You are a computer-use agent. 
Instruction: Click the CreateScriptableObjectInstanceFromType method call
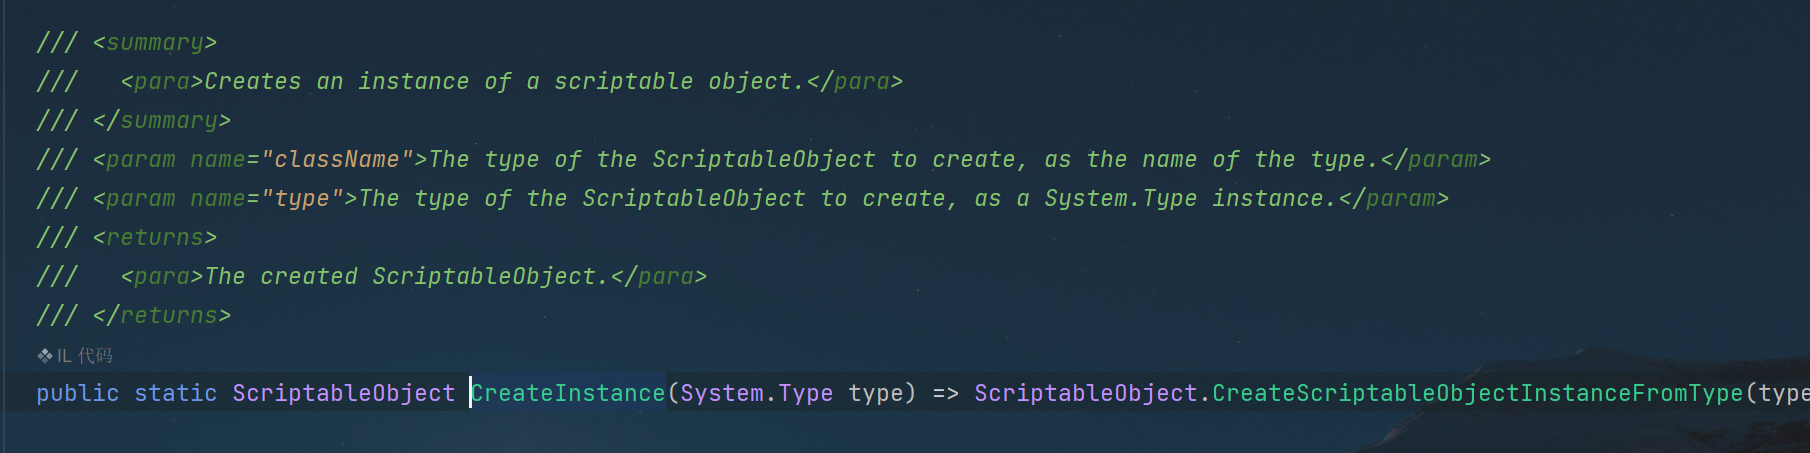(1477, 394)
